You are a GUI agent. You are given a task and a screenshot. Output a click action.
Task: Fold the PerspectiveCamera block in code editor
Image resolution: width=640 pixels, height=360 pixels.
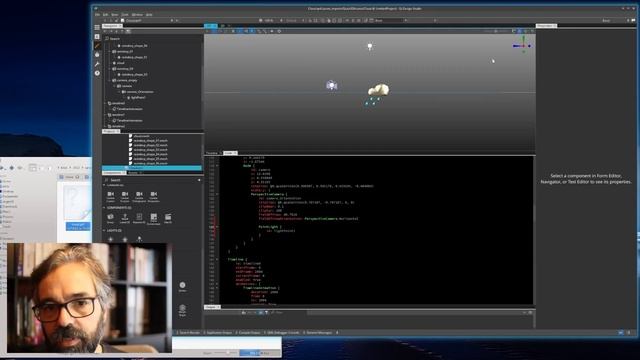tap(217, 194)
